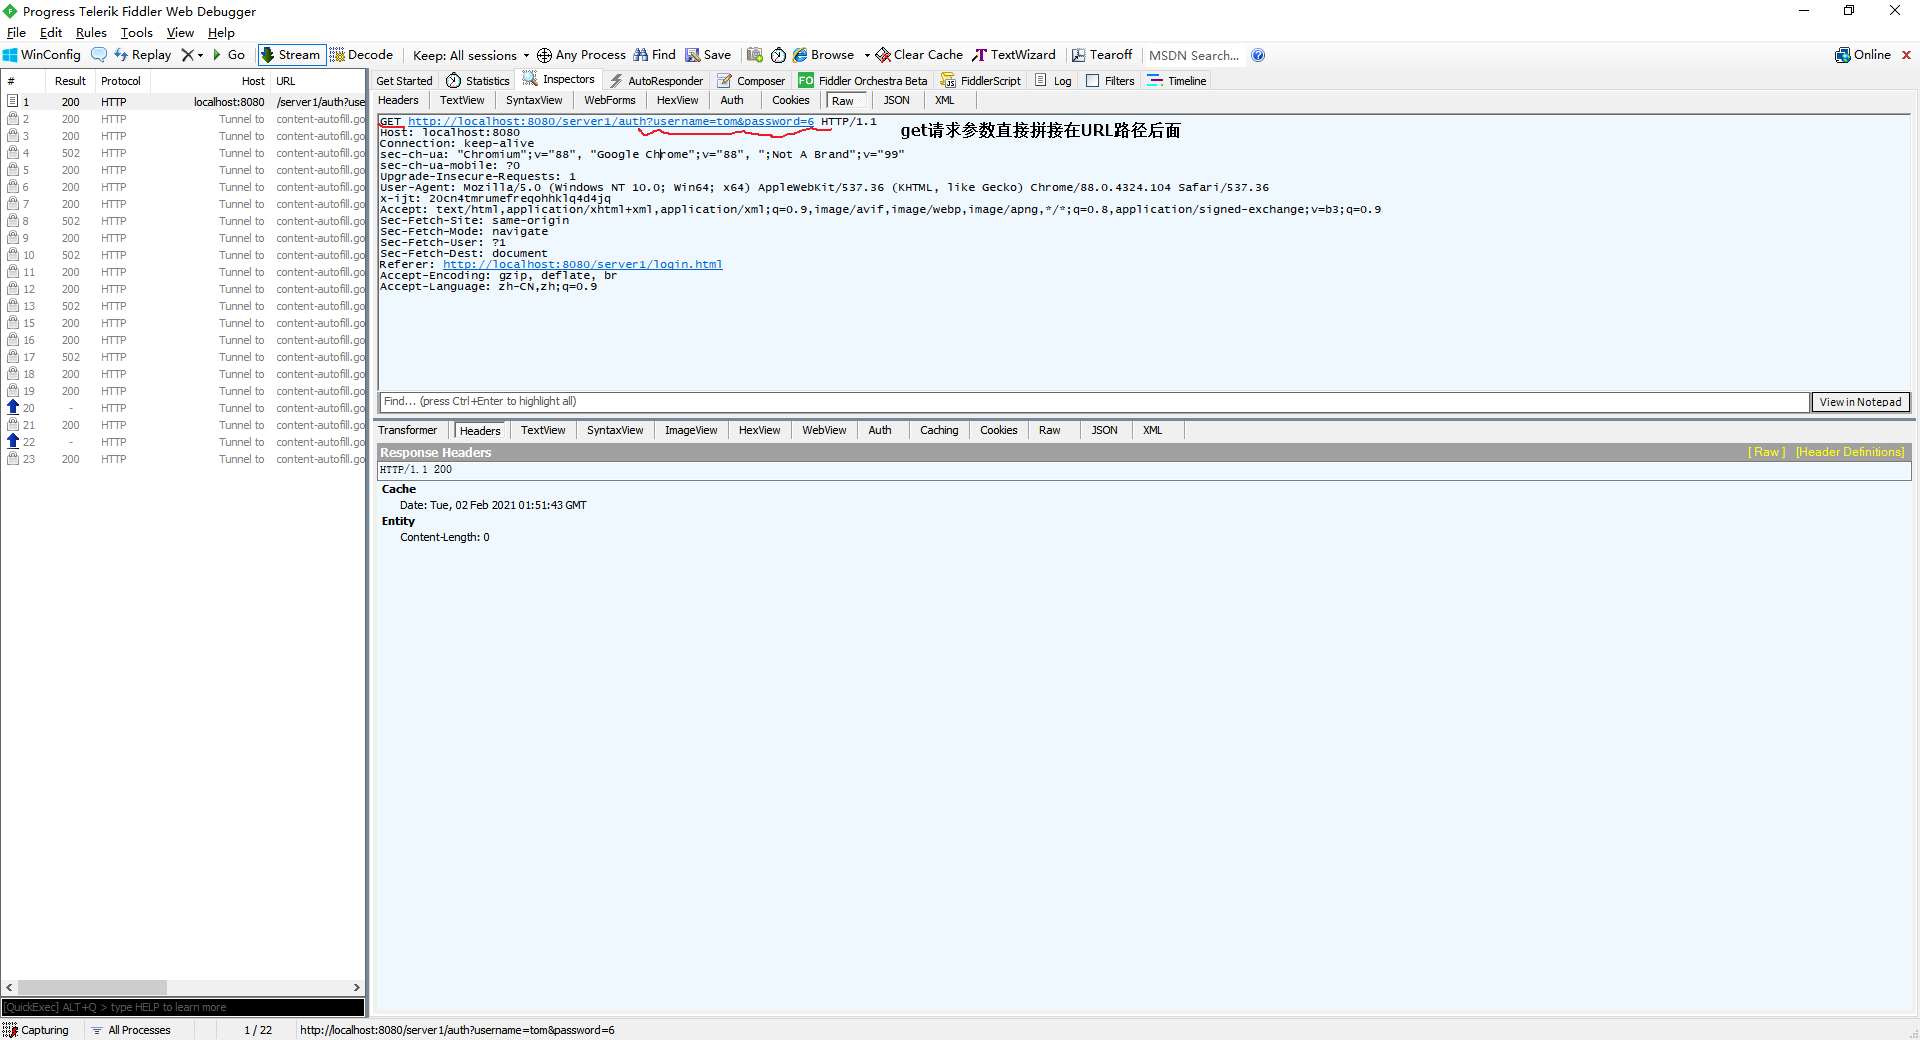Screen dimensions: 1920x1040
Task: Click the Remove sessions X icon
Action: [187, 55]
